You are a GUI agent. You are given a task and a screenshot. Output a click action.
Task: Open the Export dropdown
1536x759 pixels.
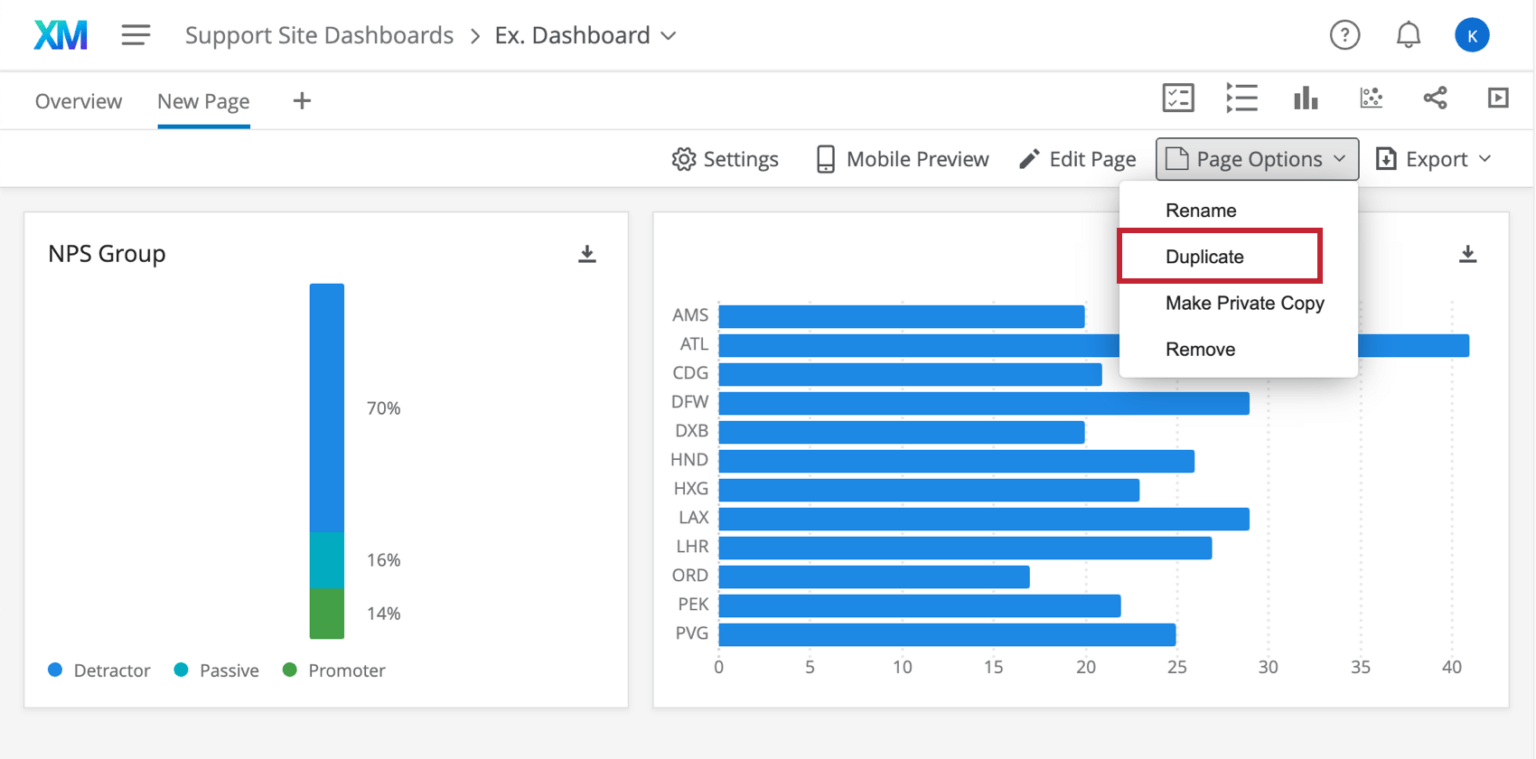point(1432,158)
